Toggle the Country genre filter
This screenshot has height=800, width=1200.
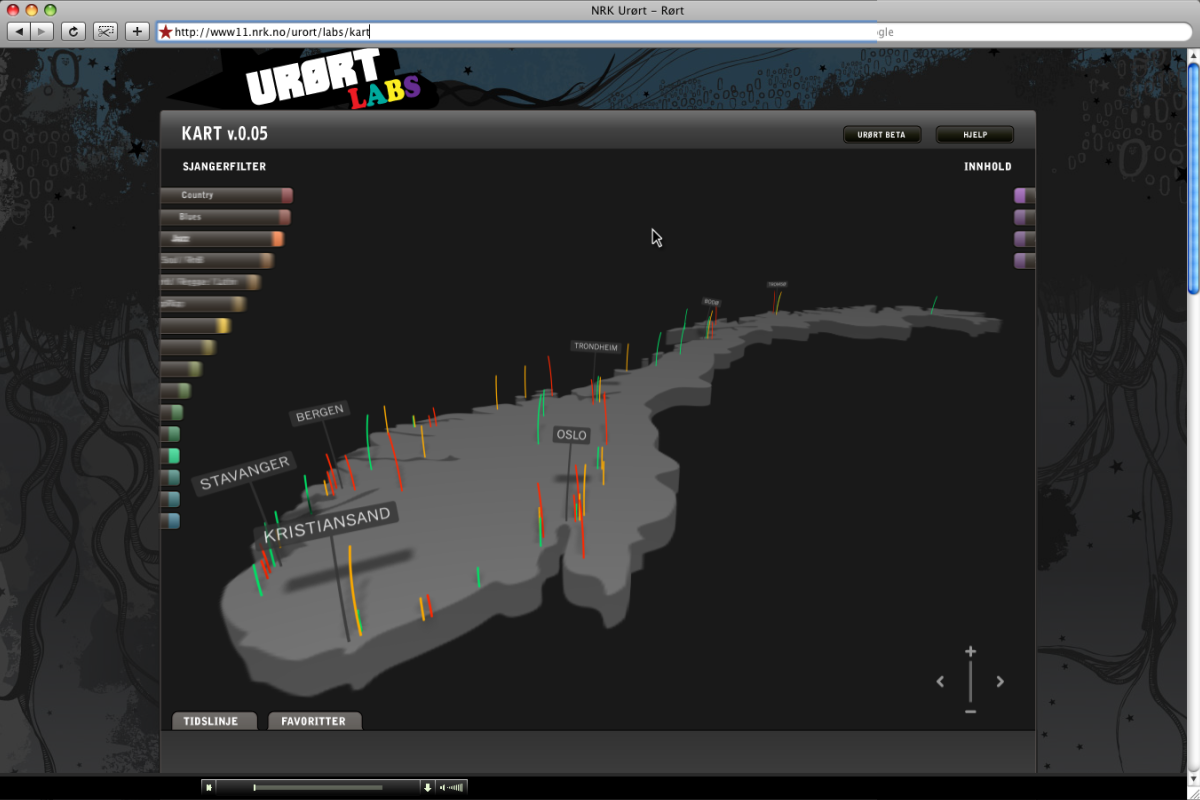tap(226, 195)
